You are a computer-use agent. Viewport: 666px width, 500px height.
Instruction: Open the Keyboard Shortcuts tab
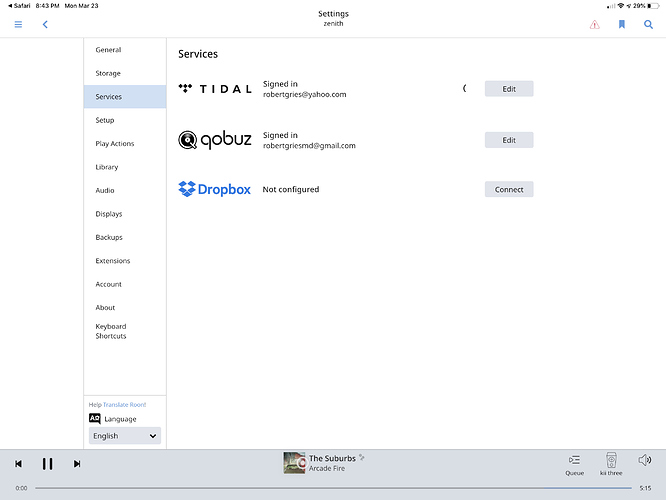pos(125,331)
